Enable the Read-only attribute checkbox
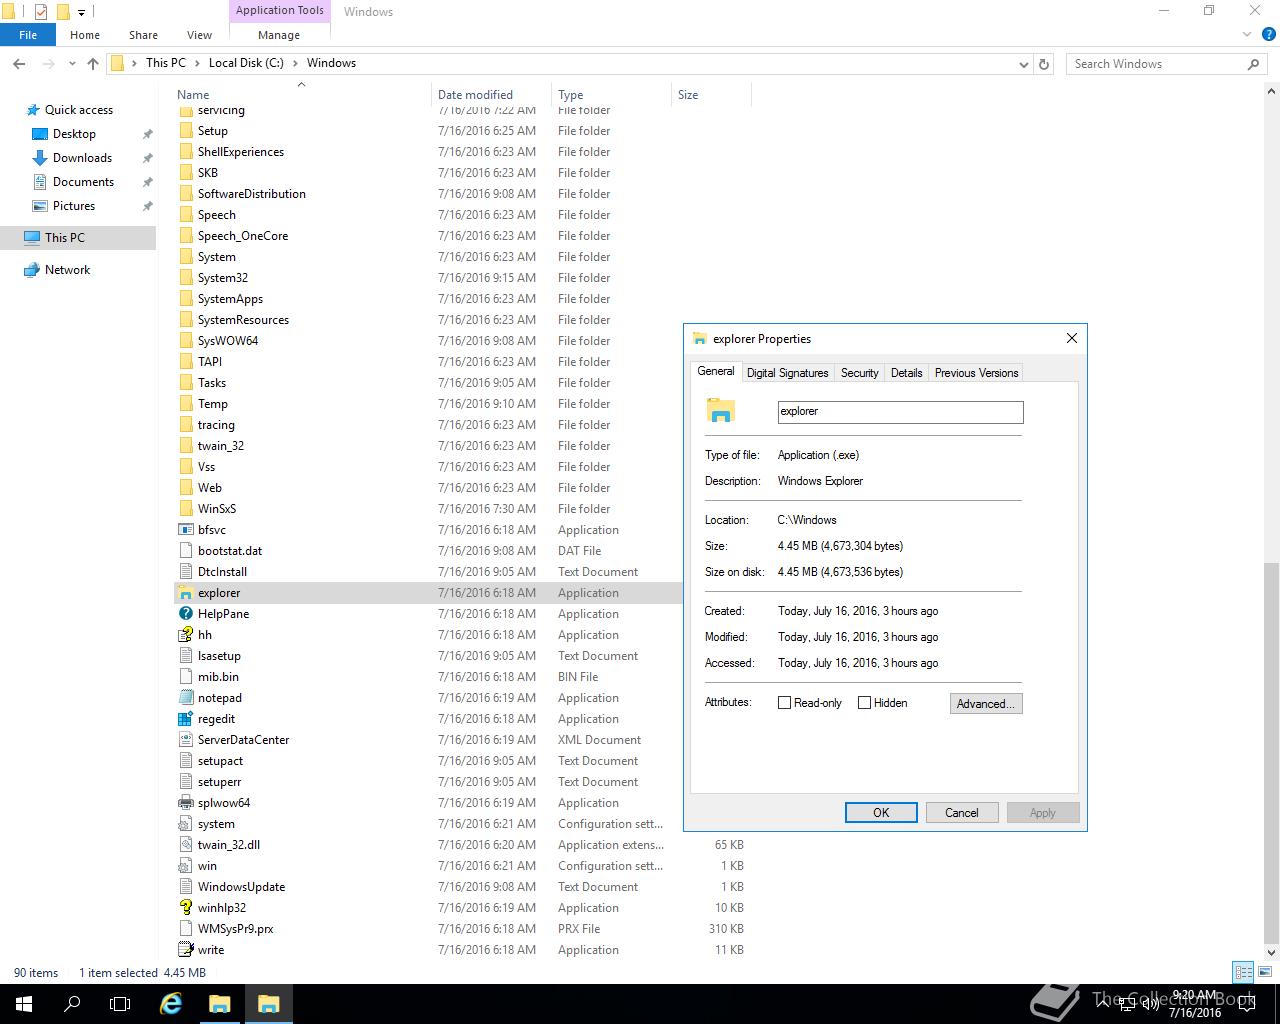This screenshot has height=1024, width=1280. (785, 703)
